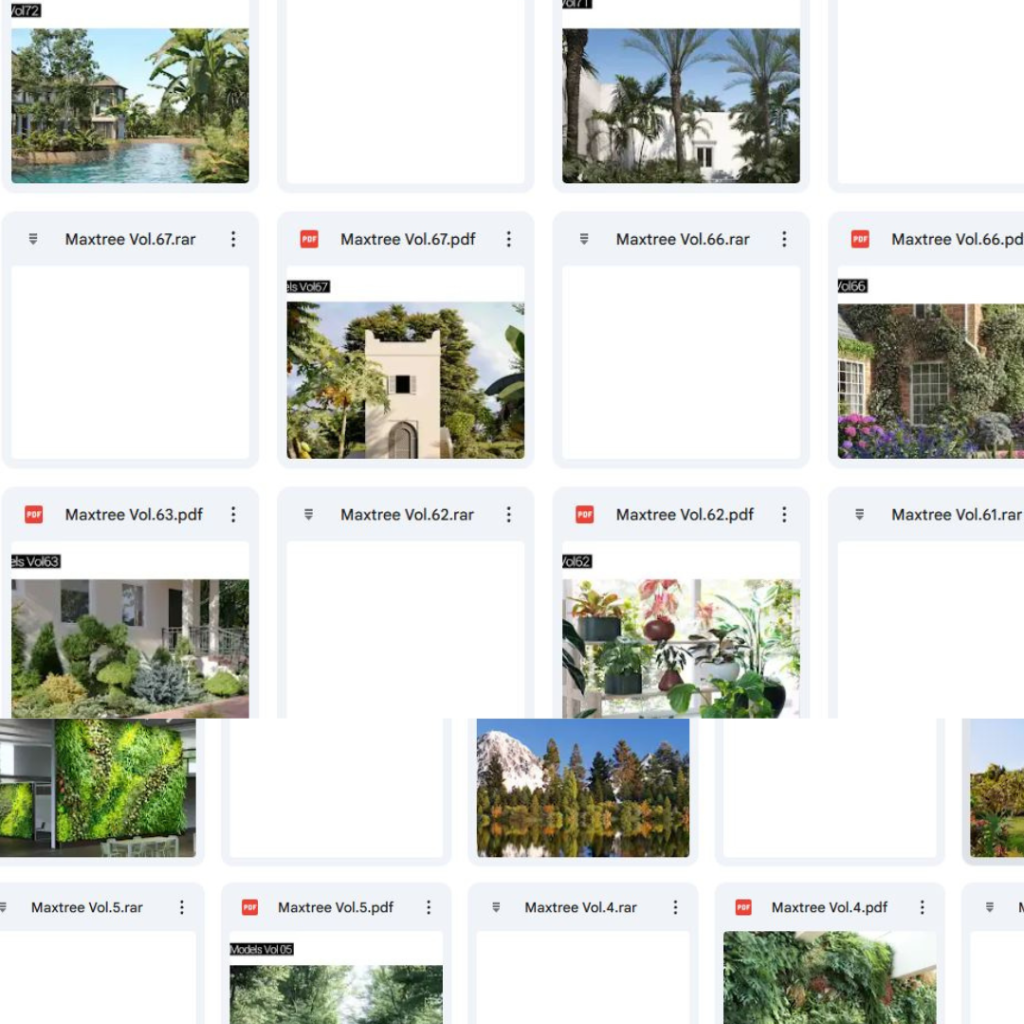
Task: Open the mountain lake forest preview thumbnail
Action: coord(583,788)
